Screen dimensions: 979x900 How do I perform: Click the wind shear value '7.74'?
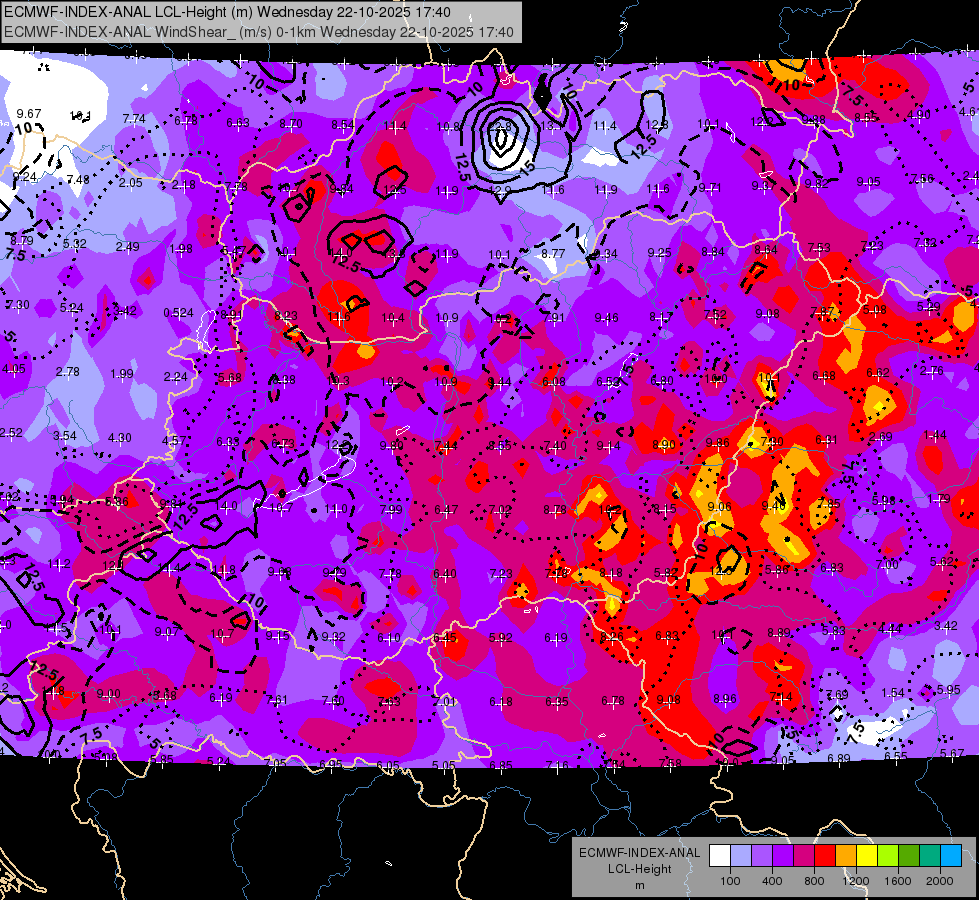[134, 119]
